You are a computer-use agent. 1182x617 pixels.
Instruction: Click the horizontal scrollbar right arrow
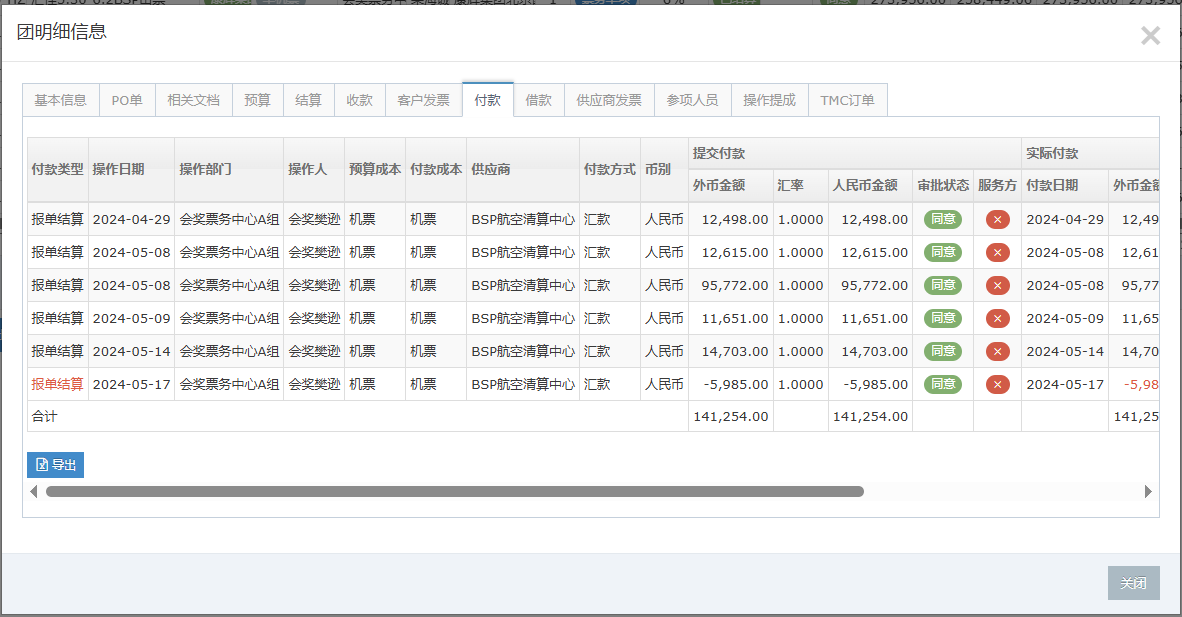click(1148, 492)
